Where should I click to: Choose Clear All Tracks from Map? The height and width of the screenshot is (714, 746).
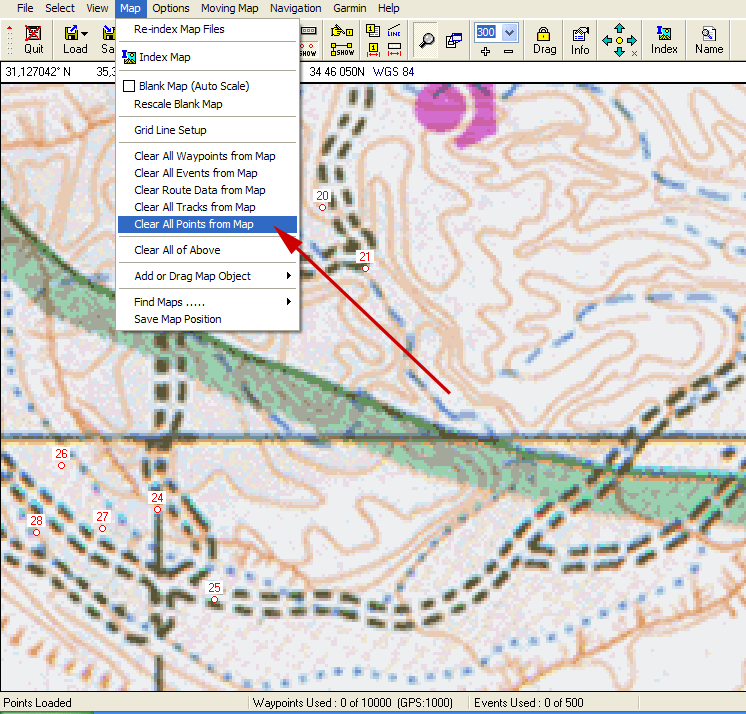pyautogui.click(x=207, y=207)
